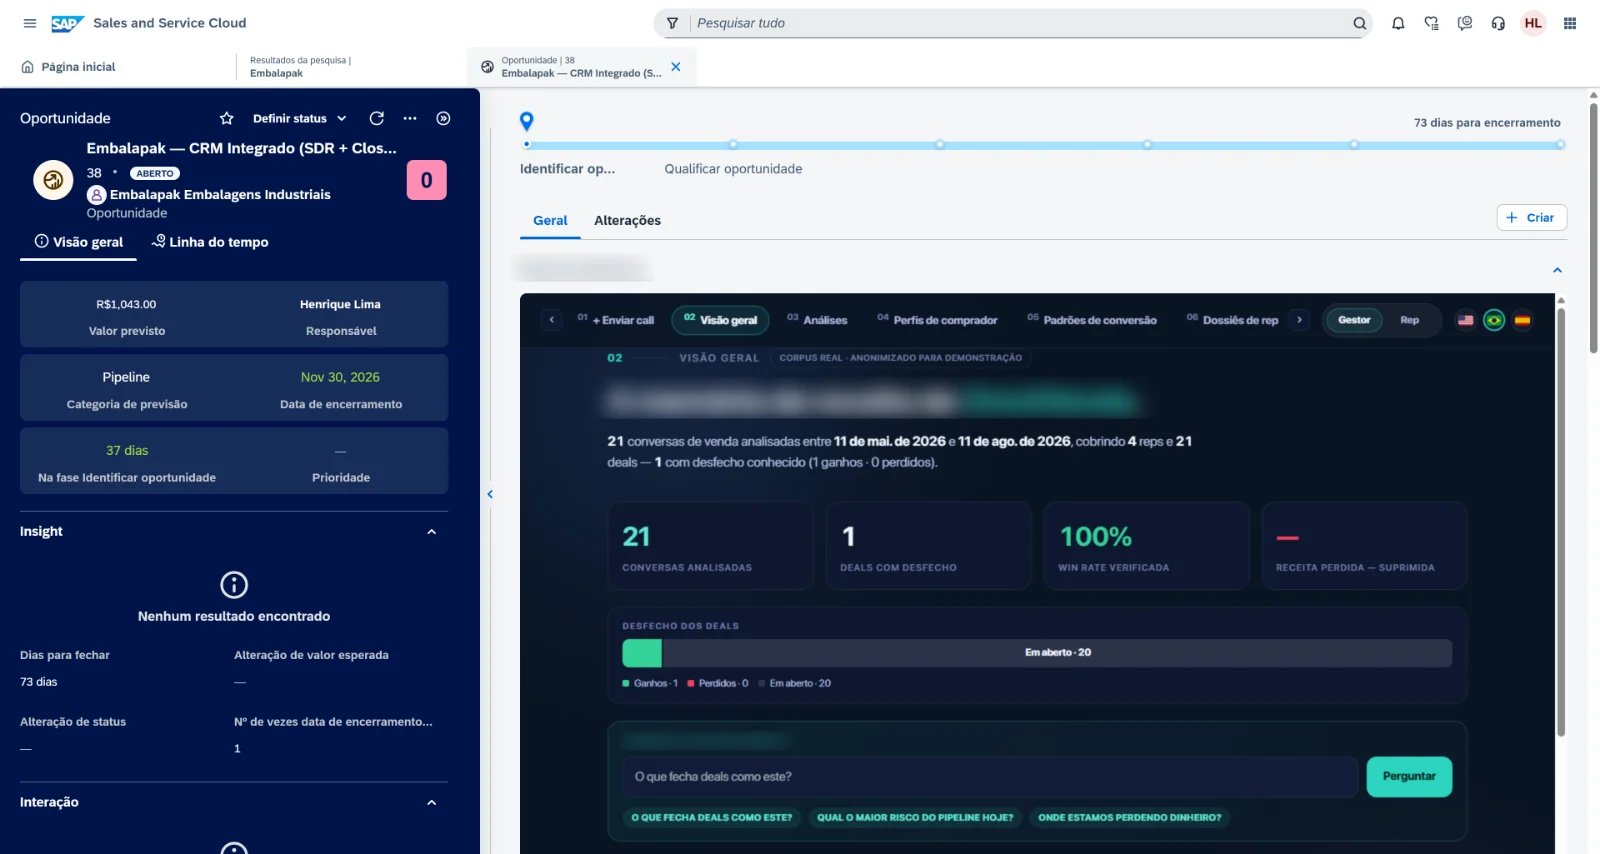Open 05 Padrões de conversão tab
1600x854 pixels.
(x=1092, y=320)
